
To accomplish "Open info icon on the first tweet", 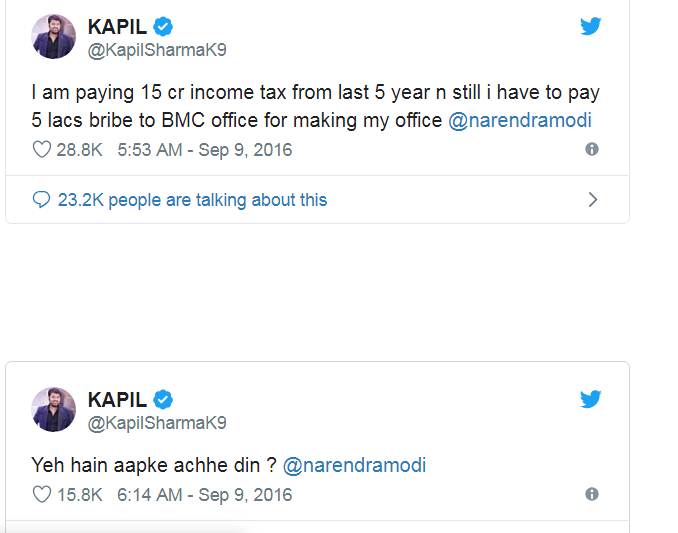I will (592, 150).
